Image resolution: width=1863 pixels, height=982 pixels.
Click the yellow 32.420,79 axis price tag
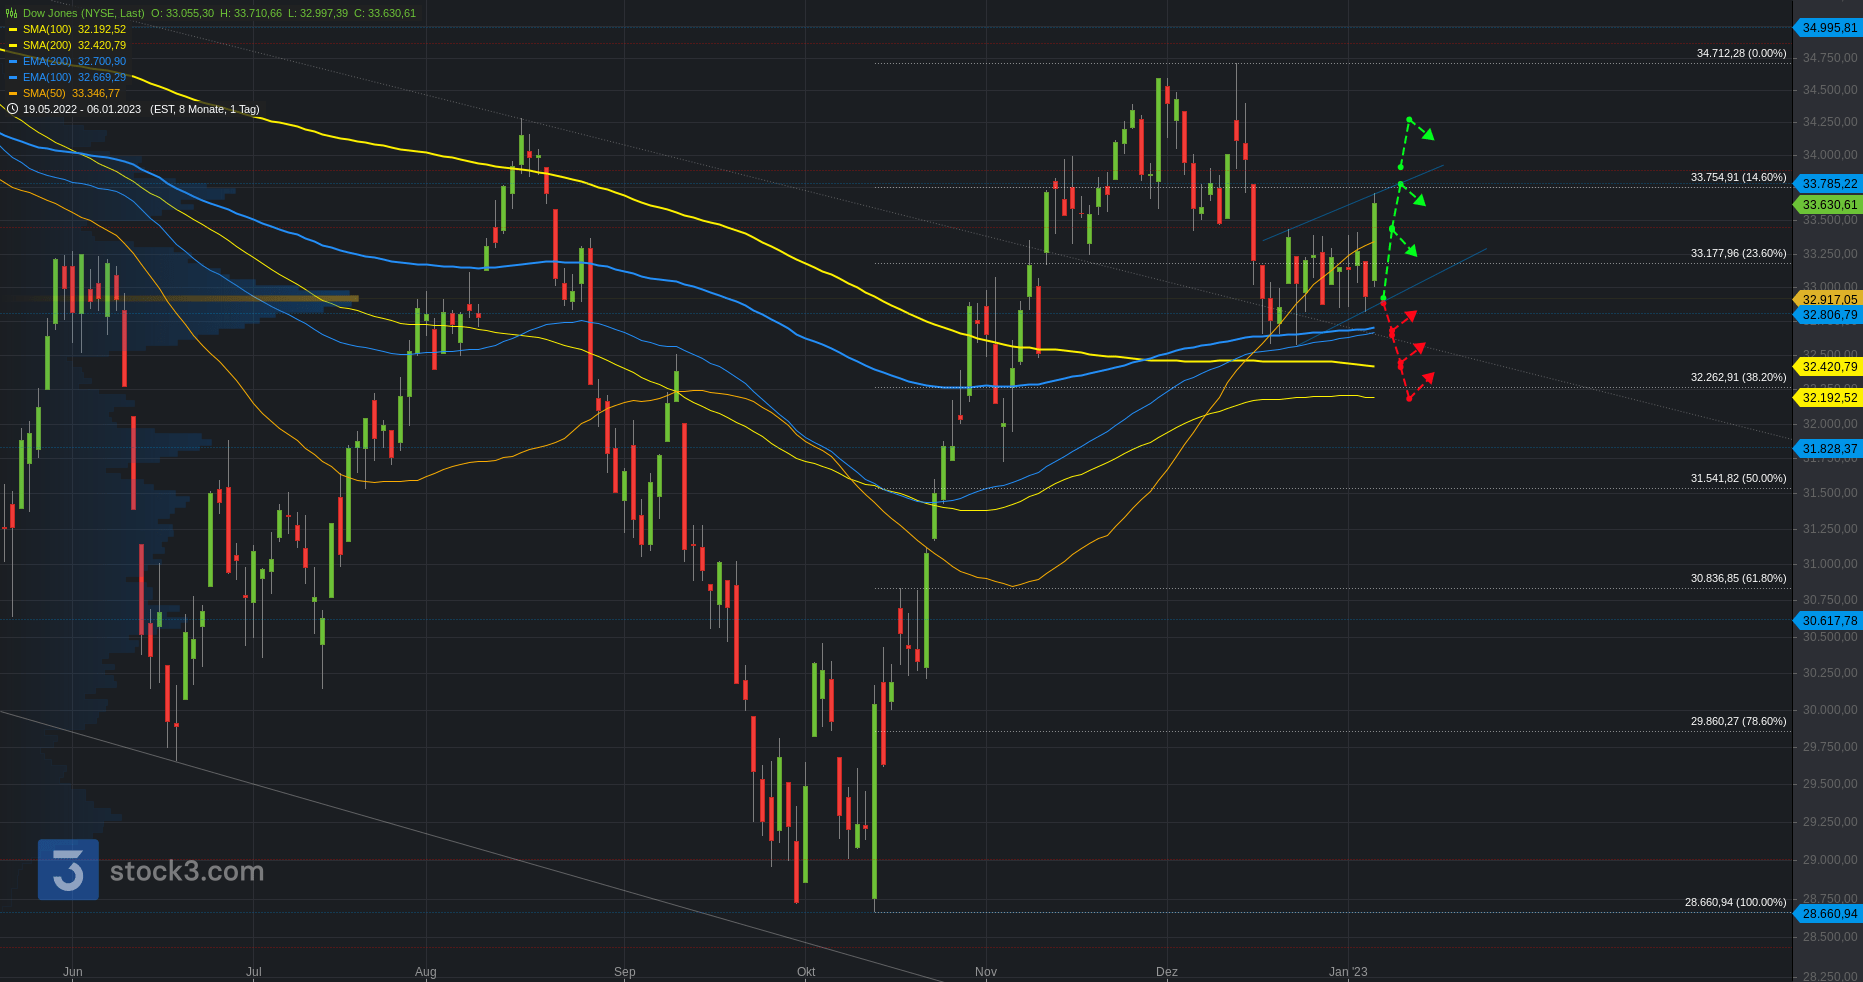[x=1828, y=367]
